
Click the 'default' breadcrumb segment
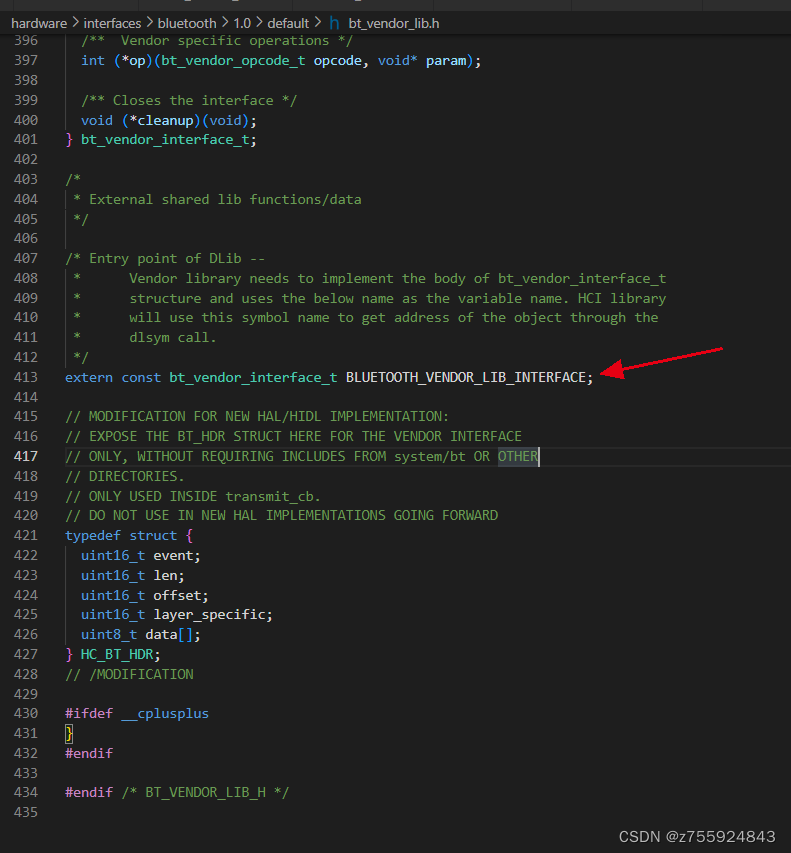(x=288, y=23)
